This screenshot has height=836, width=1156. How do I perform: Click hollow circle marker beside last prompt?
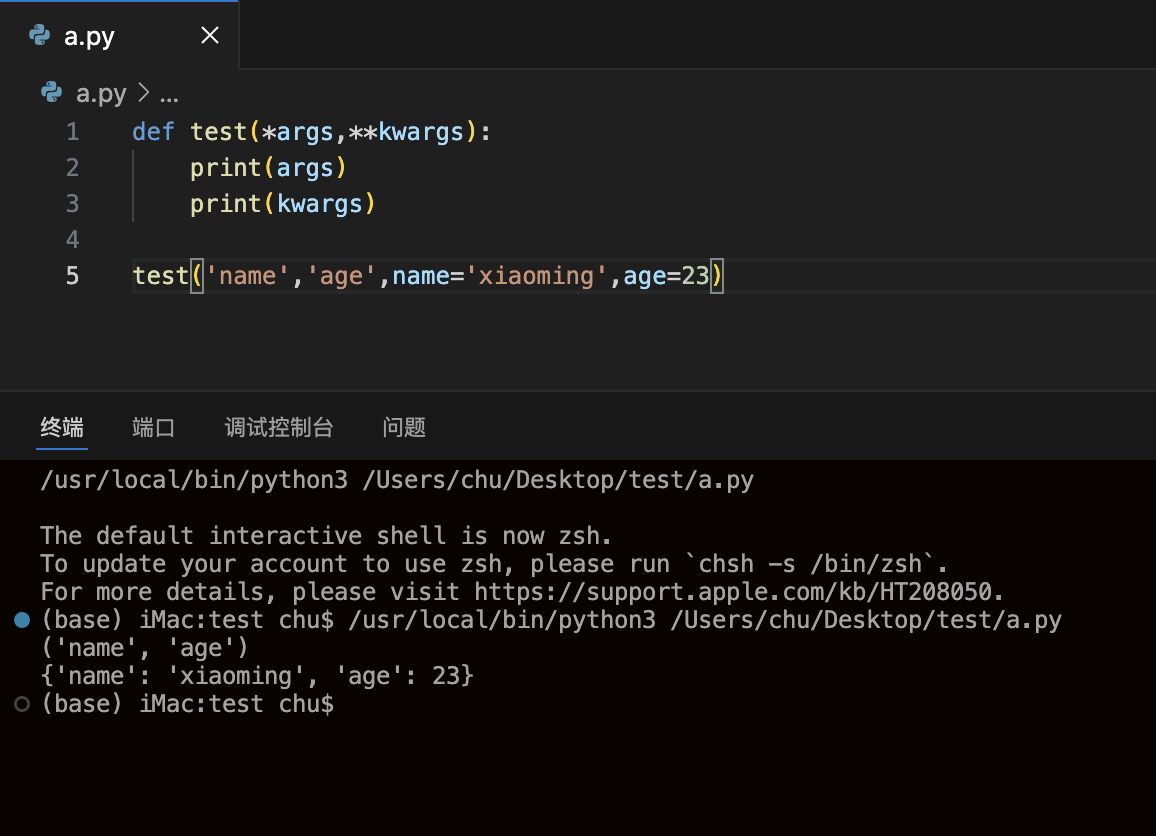pos(22,705)
